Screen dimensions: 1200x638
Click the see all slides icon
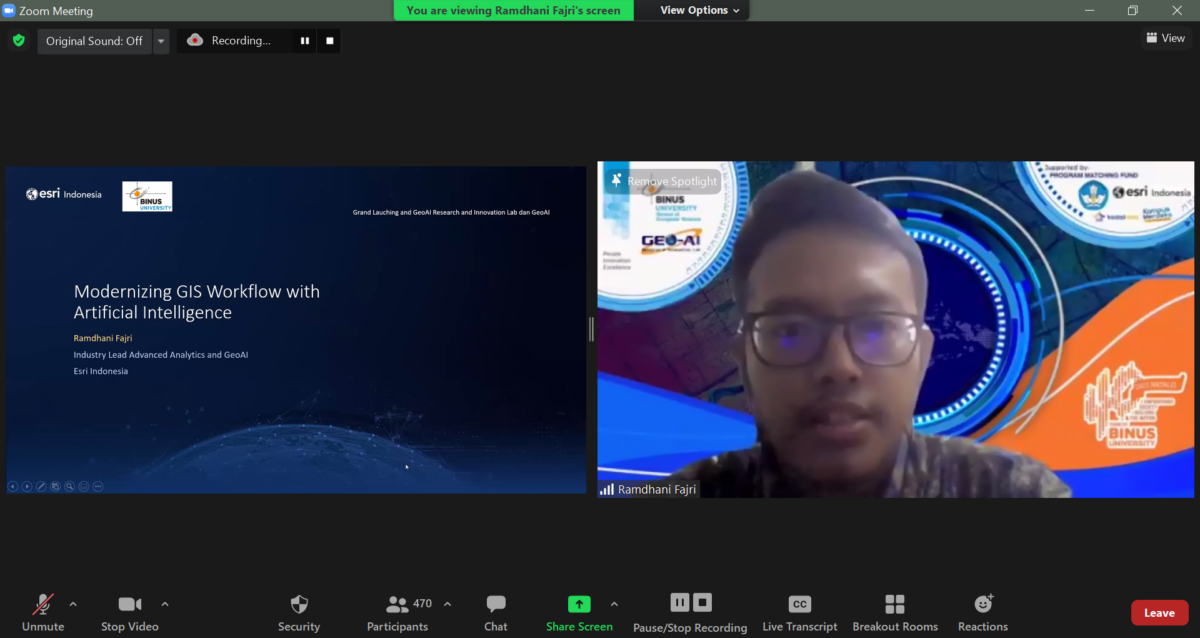pyautogui.click(x=55, y=487)
